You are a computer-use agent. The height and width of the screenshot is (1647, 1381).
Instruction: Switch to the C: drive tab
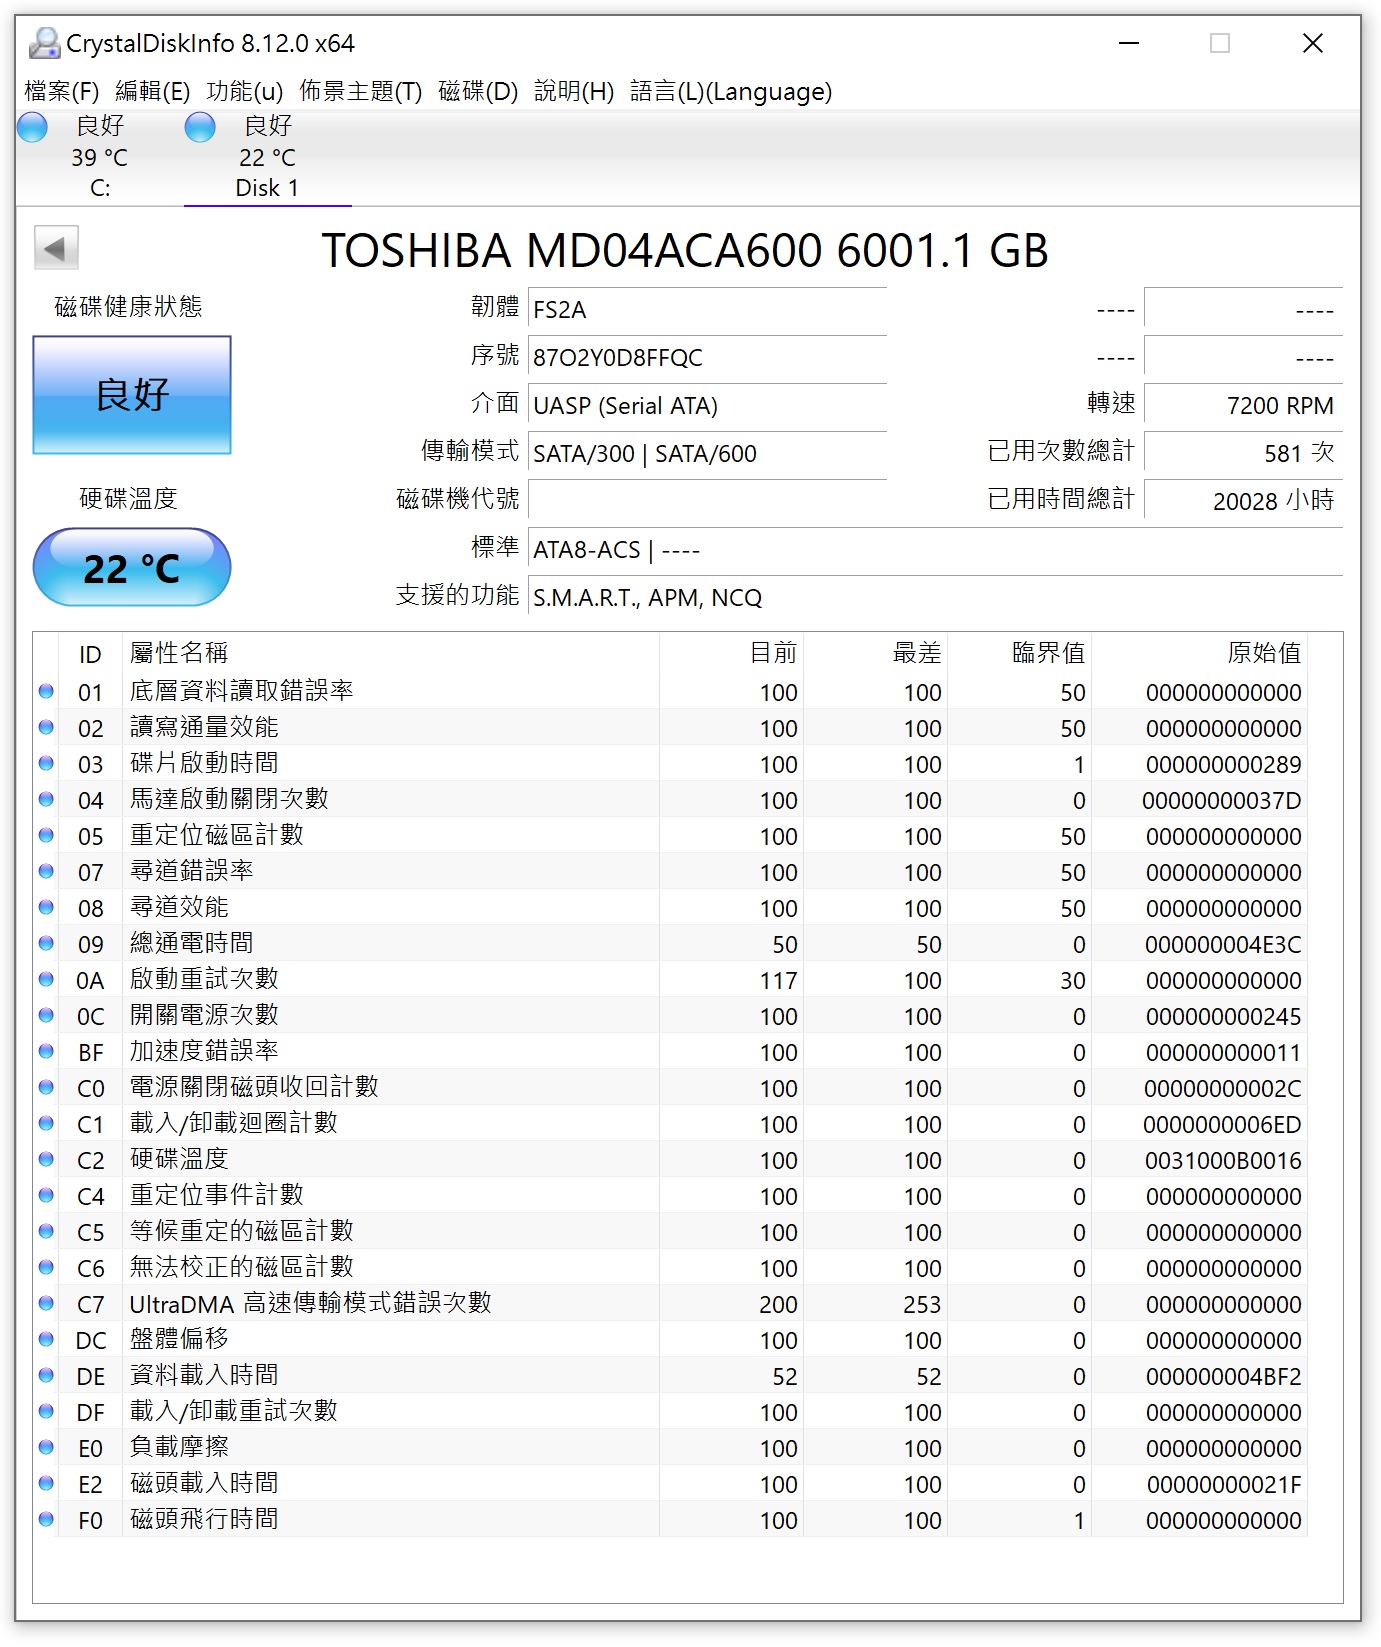(100, 157)
